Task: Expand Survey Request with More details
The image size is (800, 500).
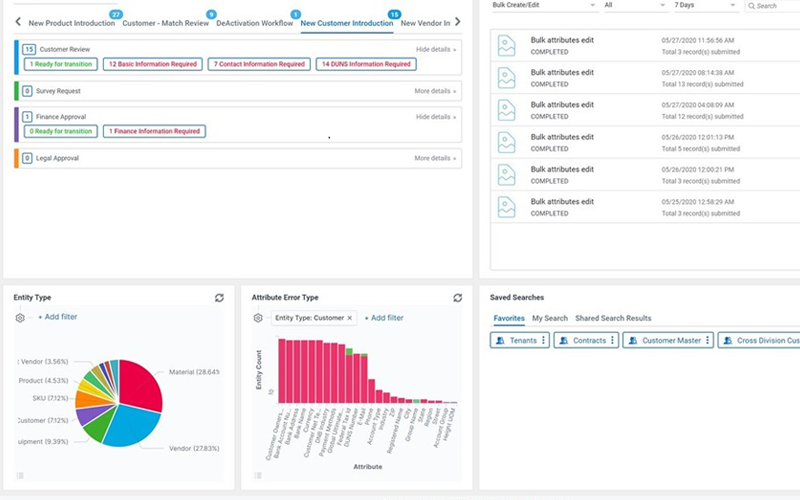Action: click(x=436, y=91)
